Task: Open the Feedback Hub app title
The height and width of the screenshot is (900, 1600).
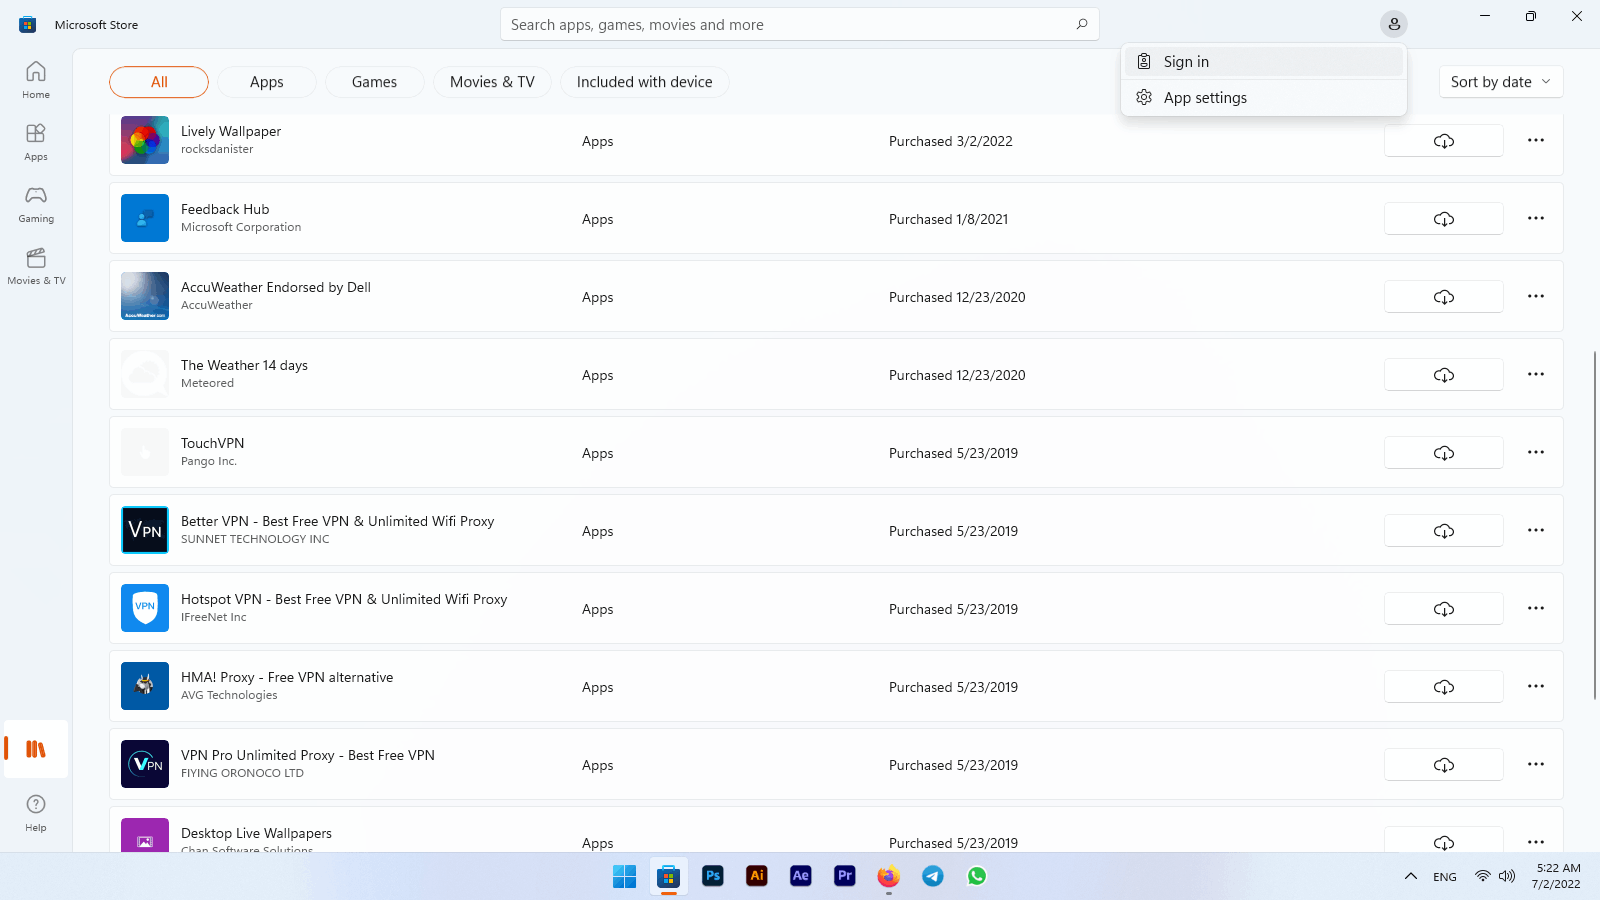Action: [x=225, y=209]
